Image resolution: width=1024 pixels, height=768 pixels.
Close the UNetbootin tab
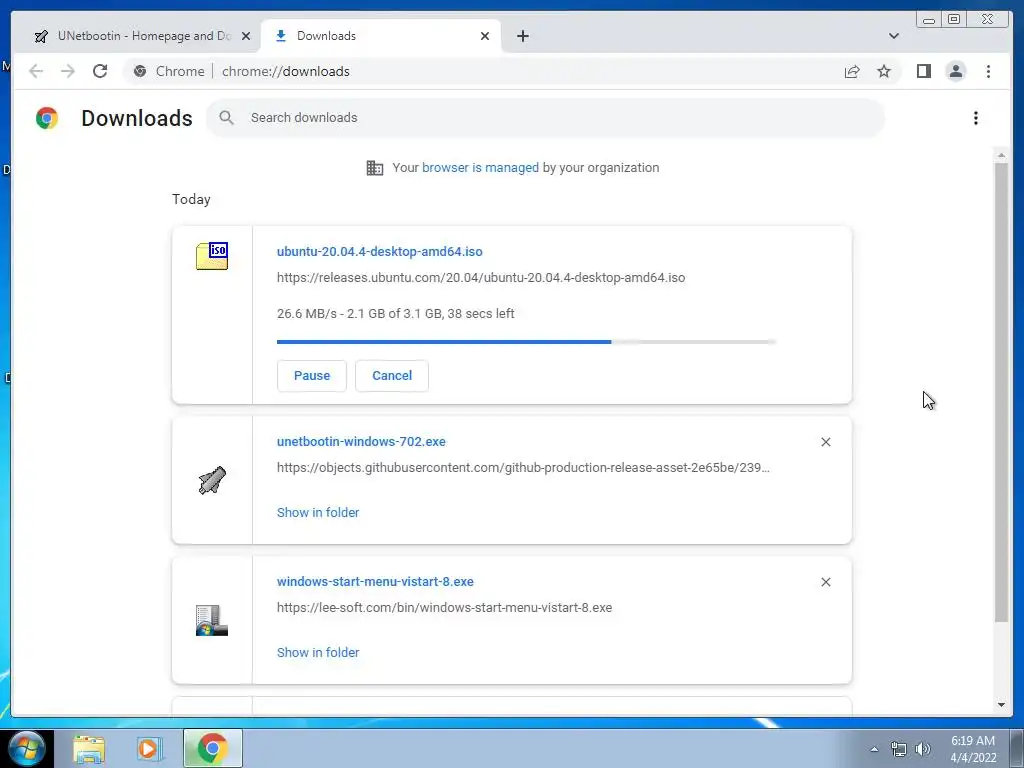pos(246,36)
